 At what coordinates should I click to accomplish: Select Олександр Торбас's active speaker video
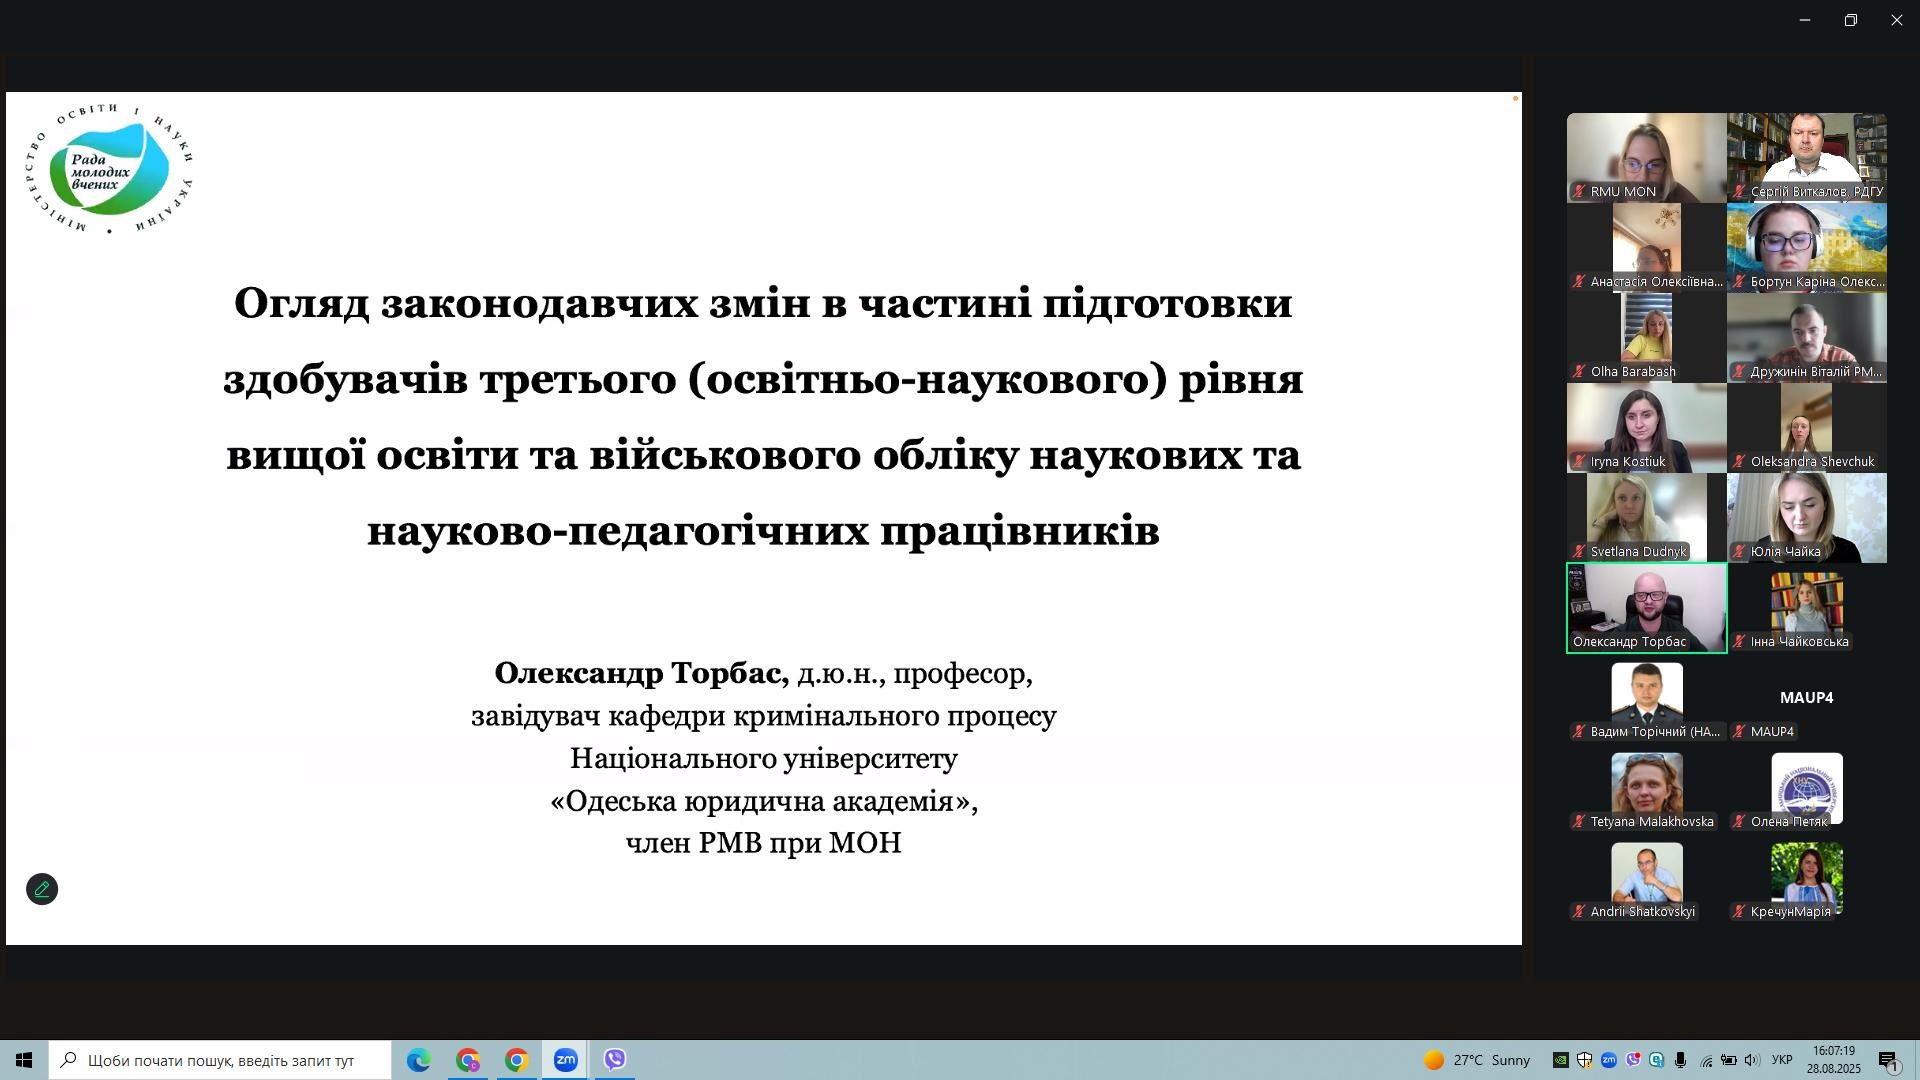point(1646,607)
